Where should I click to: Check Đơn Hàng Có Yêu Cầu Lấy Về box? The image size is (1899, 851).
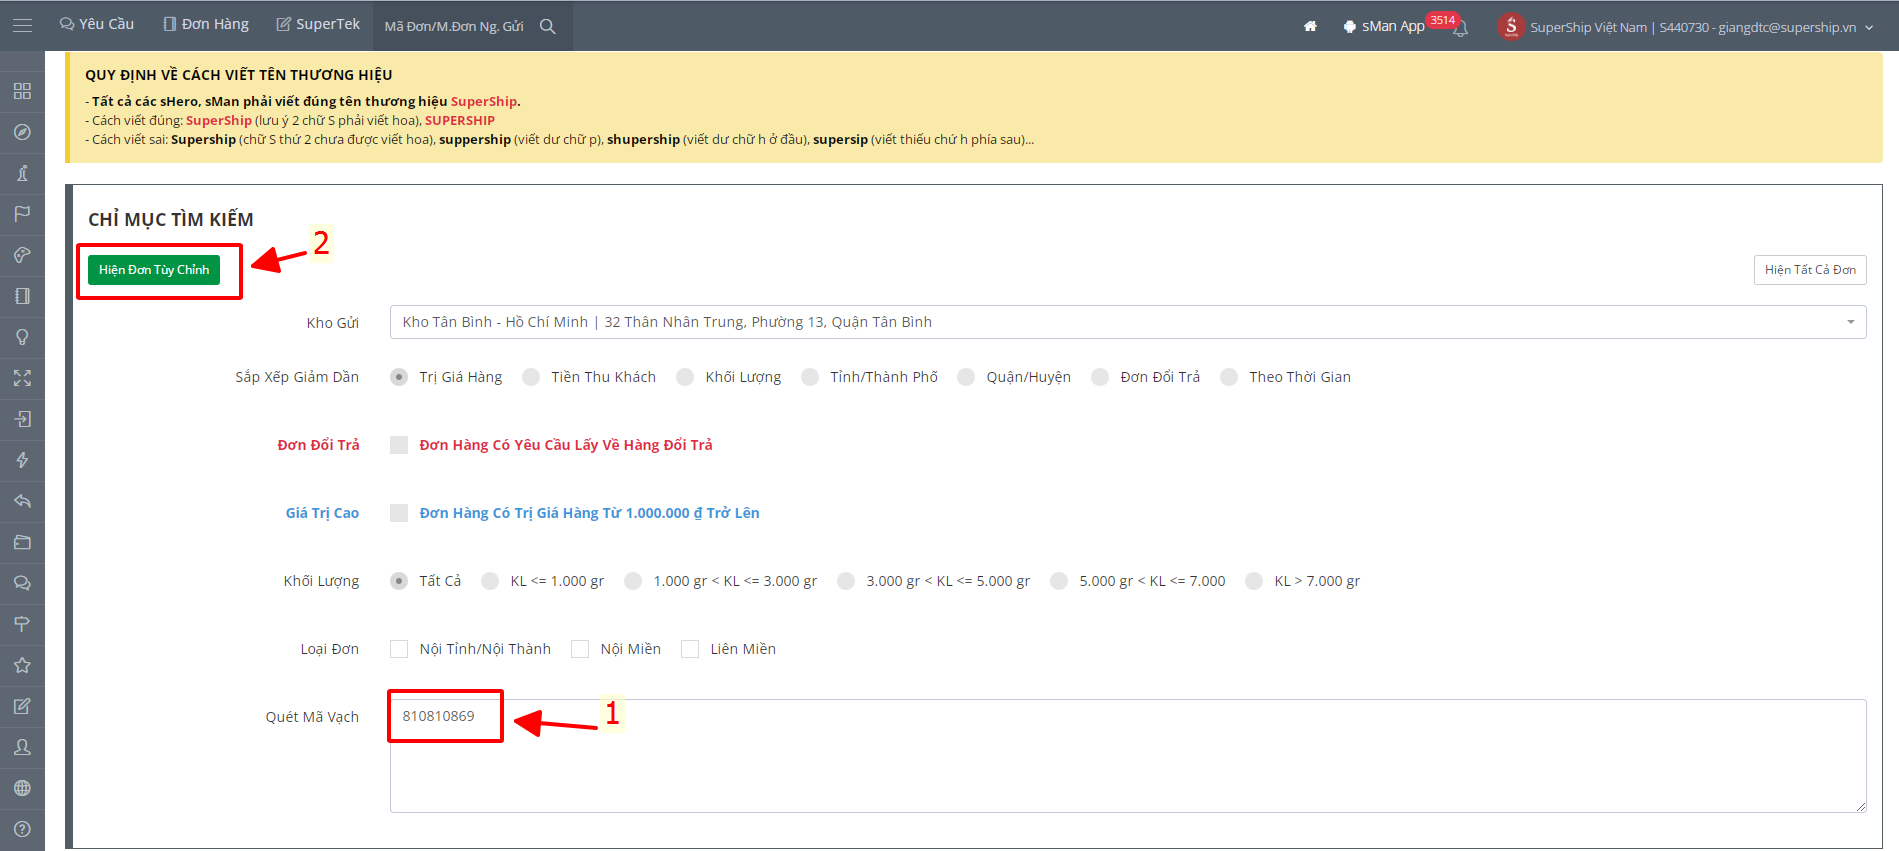399,445
